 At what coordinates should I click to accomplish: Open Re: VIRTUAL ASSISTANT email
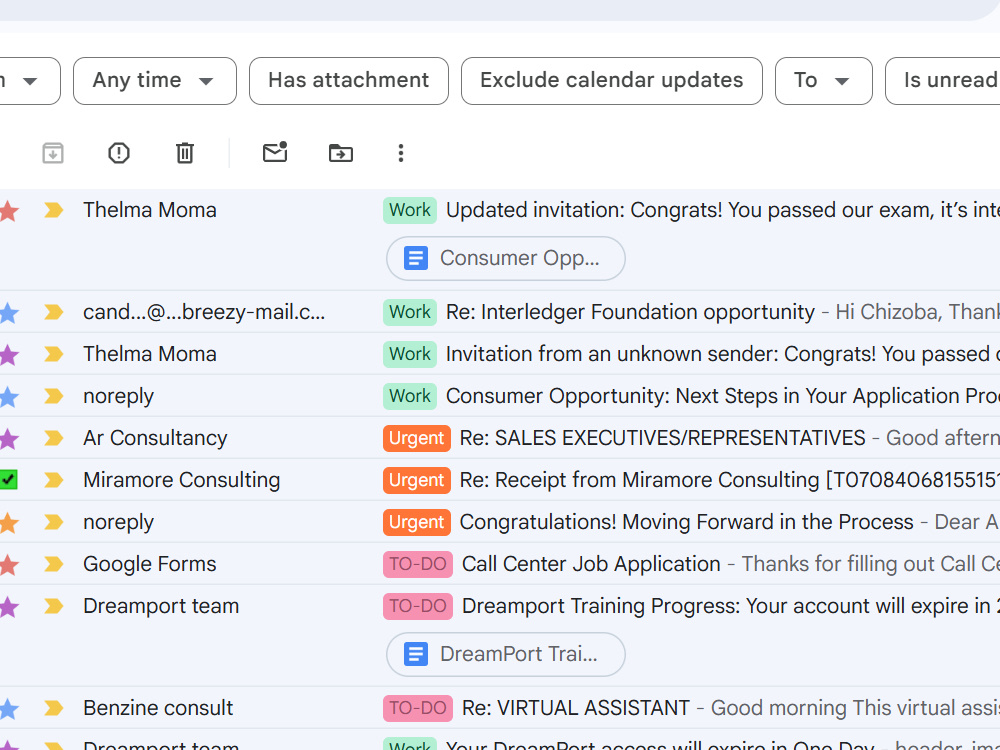[576, 709]
